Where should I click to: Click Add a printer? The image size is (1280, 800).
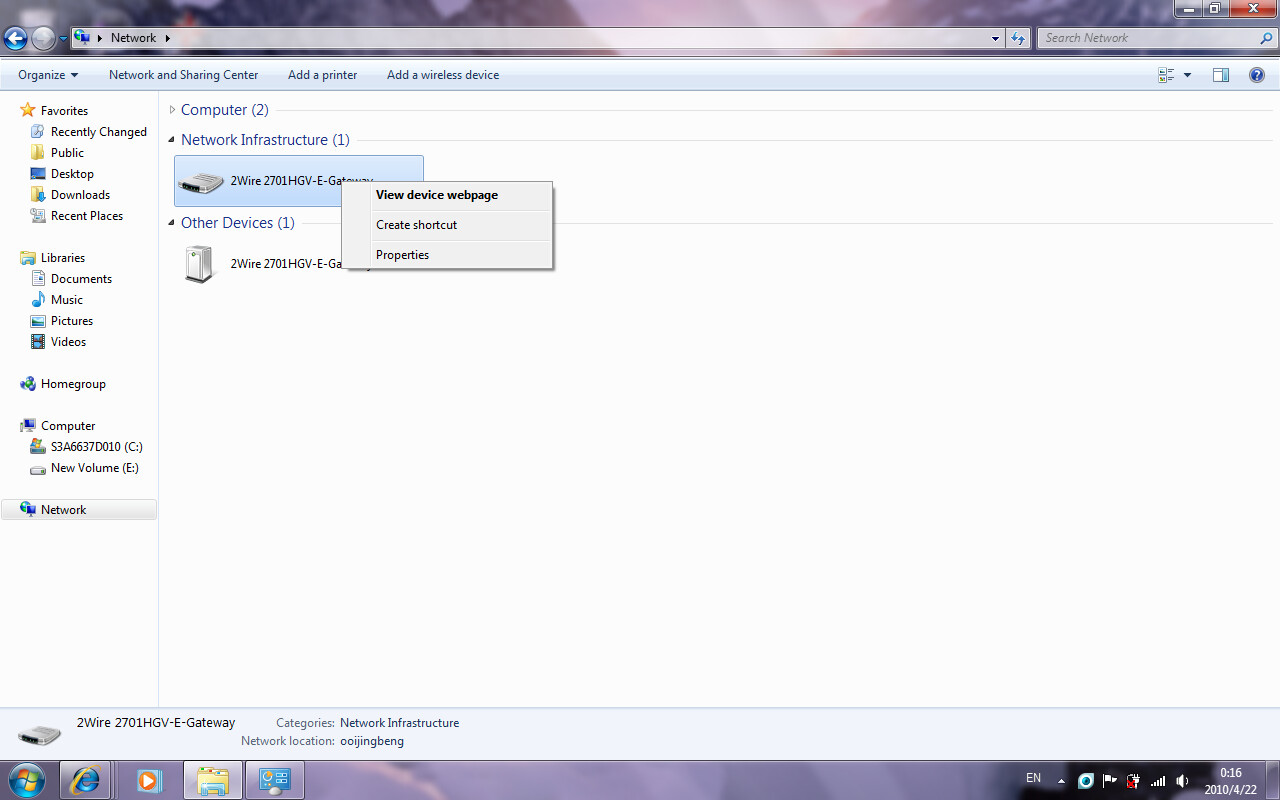click(x=322, y=75)
